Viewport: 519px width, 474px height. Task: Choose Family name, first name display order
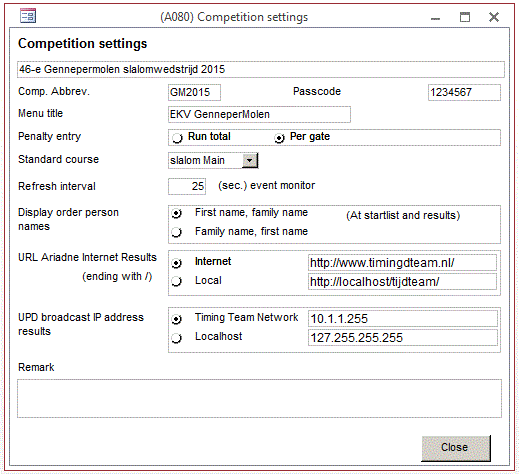(176, 232)
